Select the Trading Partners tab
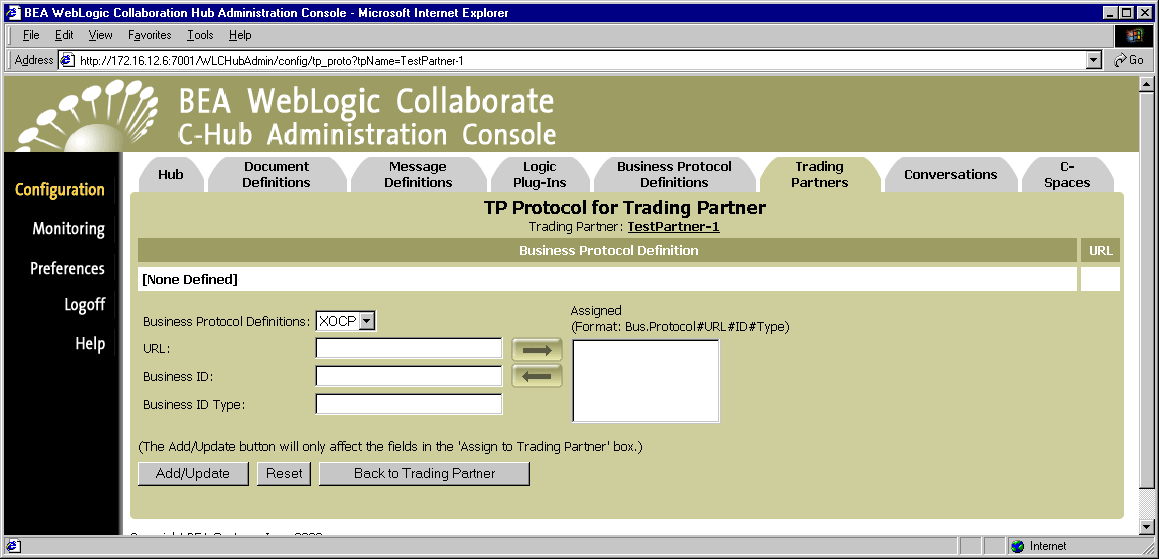Screen dimensions: 1159x559 click(x=819, y=175)
